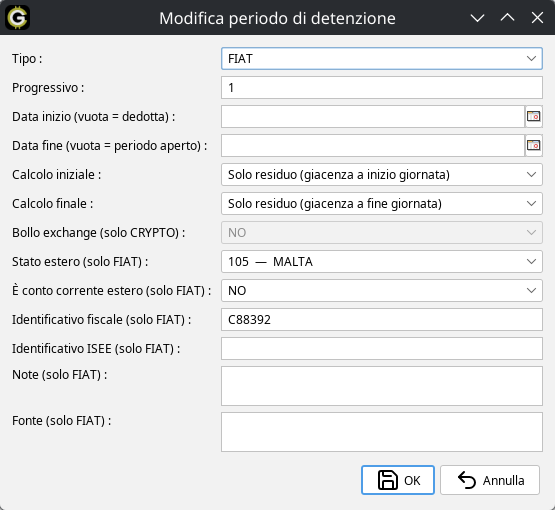
Task: Click the 'Identificativo fiscale (solo FIAT) :' label
Action: click(x=102, y=320)
